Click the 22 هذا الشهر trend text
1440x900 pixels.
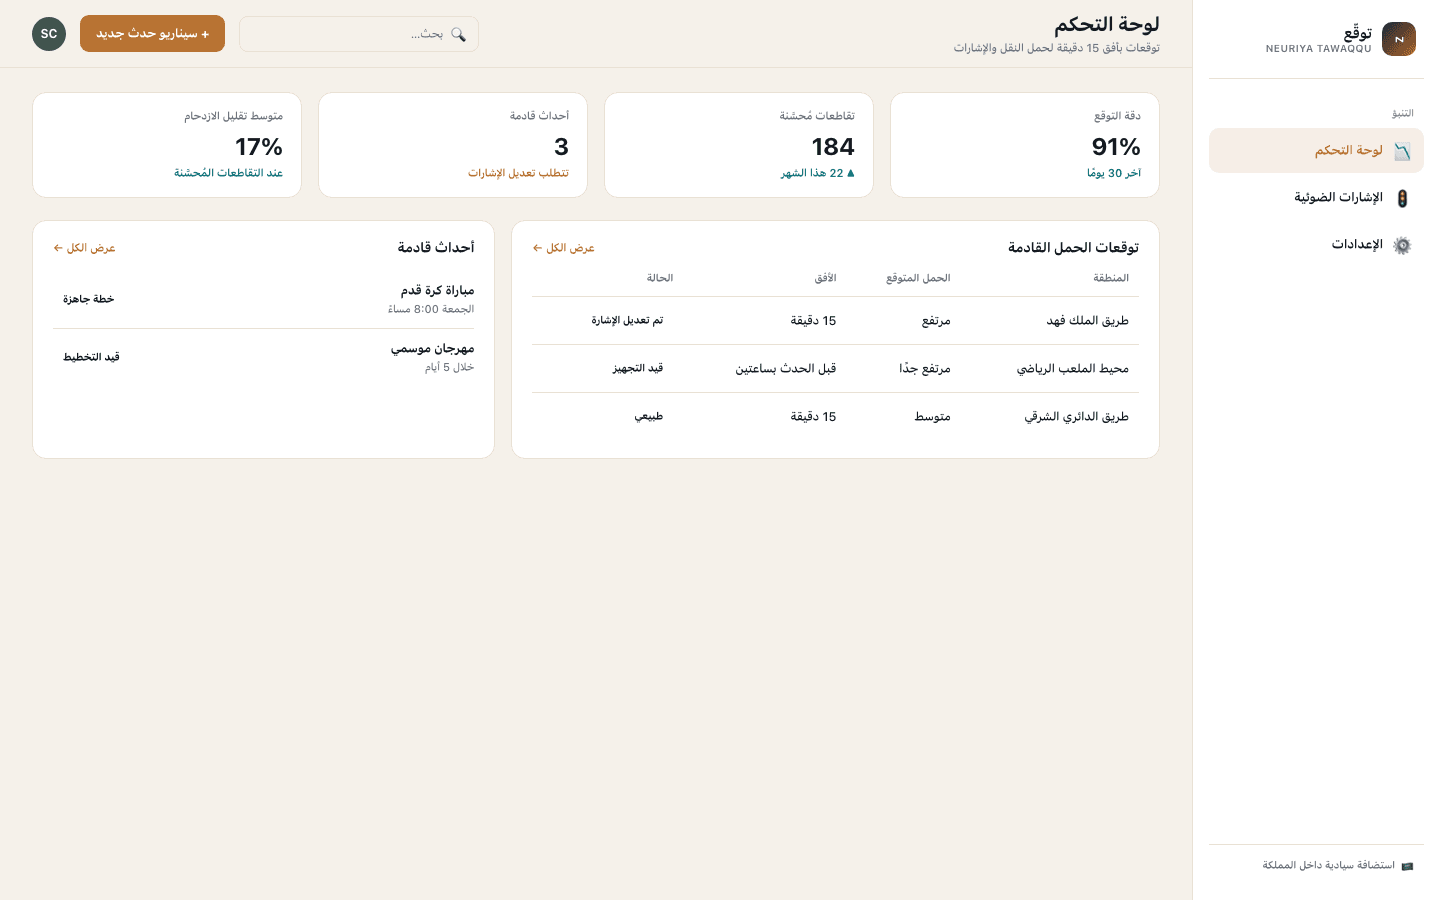[818, 173]
